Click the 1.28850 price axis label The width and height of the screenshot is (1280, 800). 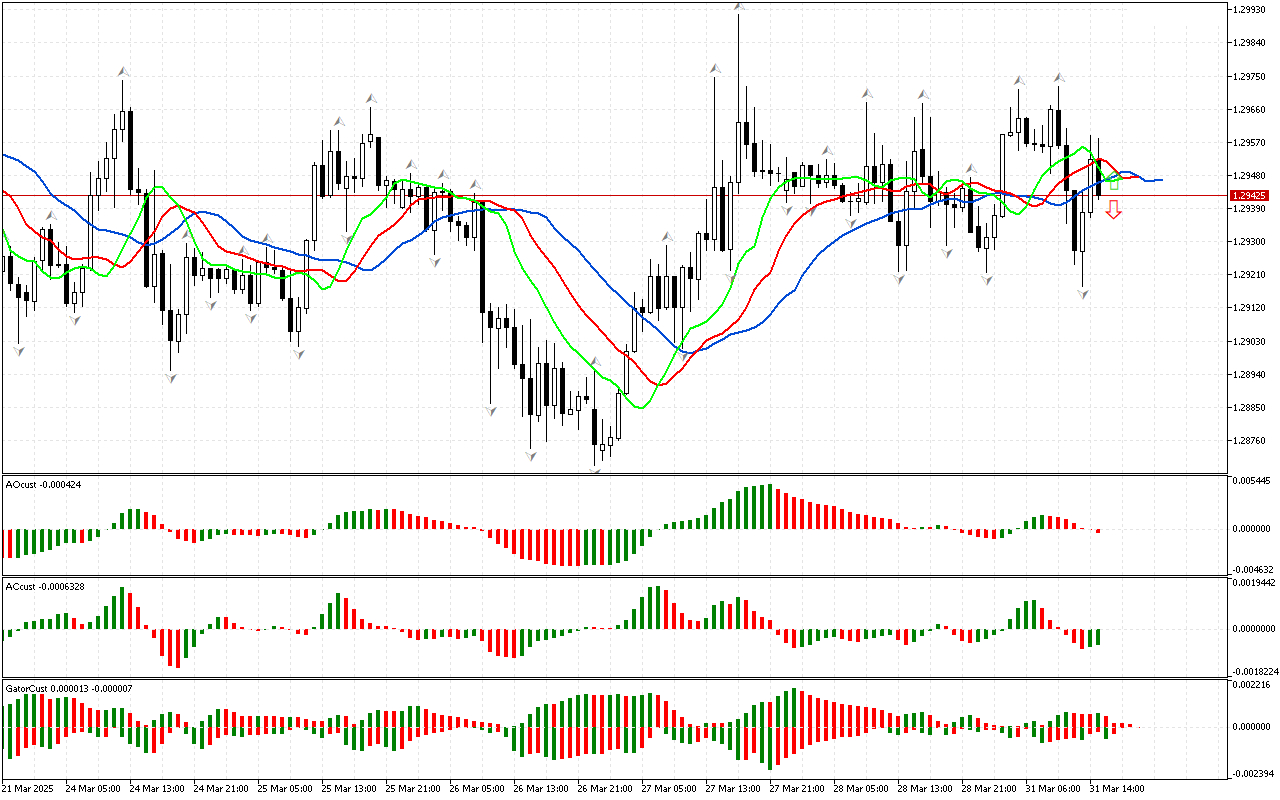(x=1249, y=407)
